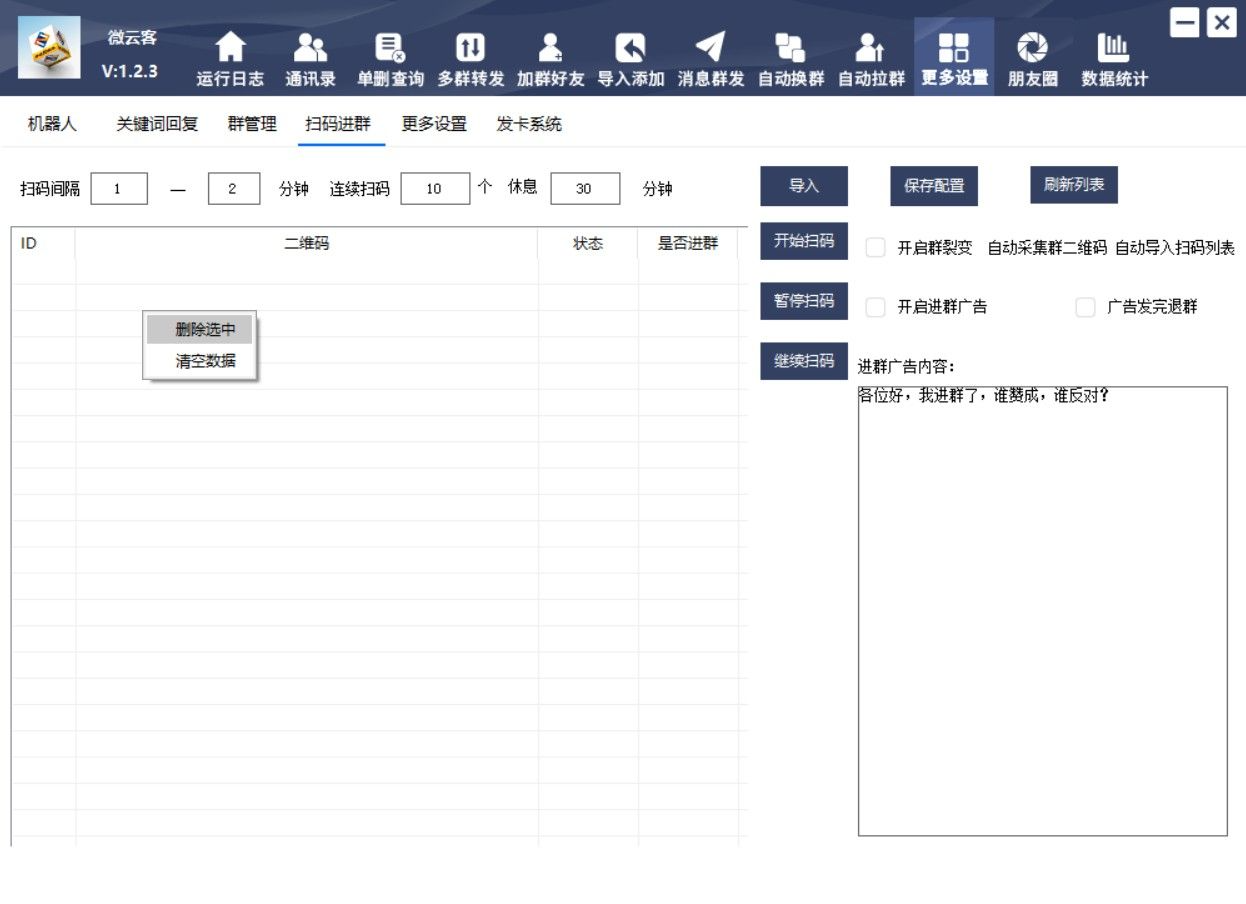The image size is (1246, 904).
Task: Switch to the 机器人 tab
Action: click(x=52, y=124)
